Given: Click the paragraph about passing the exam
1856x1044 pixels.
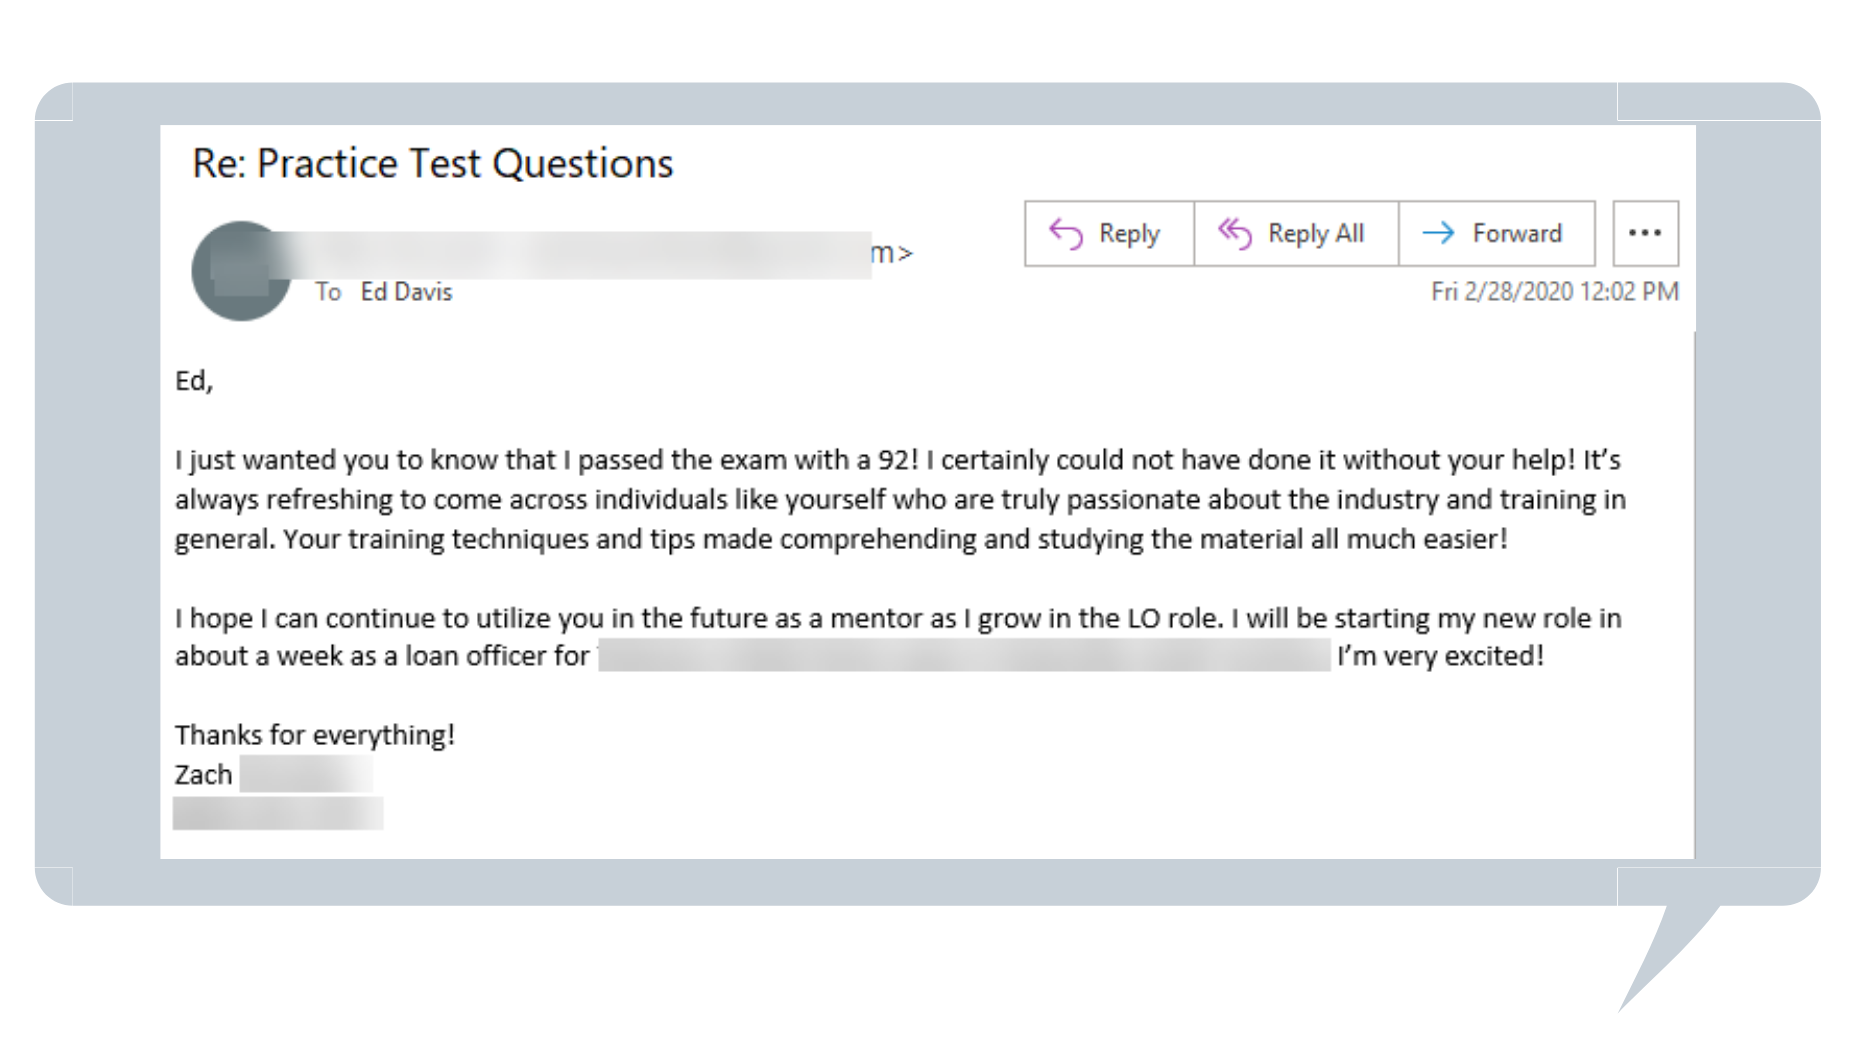Looking at the screenshot, I should (900, 499).
